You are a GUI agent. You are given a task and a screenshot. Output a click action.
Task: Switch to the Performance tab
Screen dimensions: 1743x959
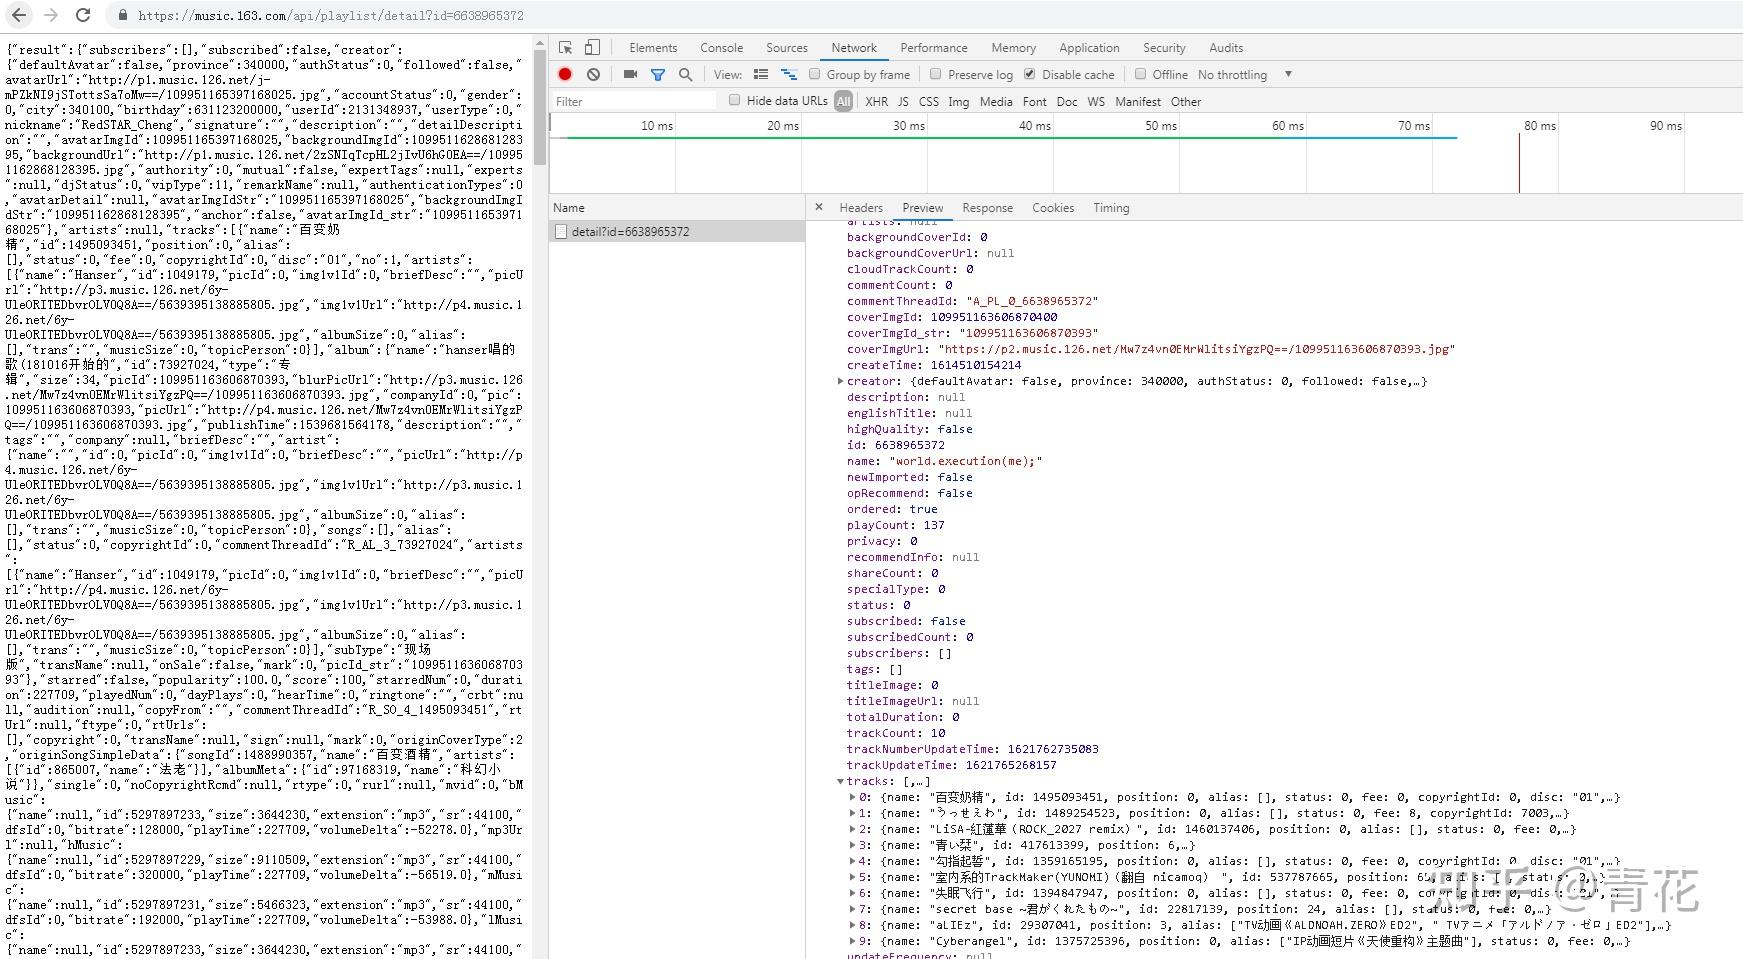pos(934,48)
